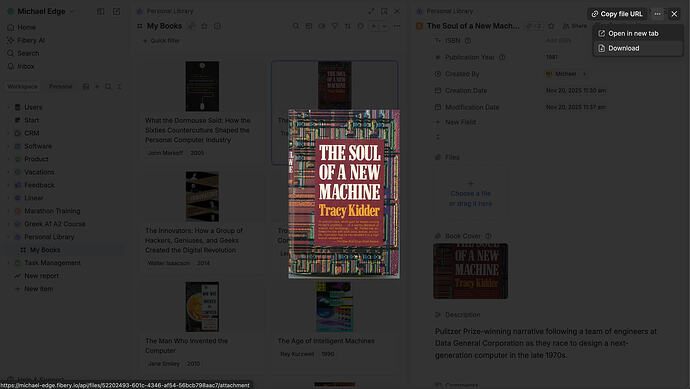Copy the entity link with the chain icon

click(x=530, y=26)
